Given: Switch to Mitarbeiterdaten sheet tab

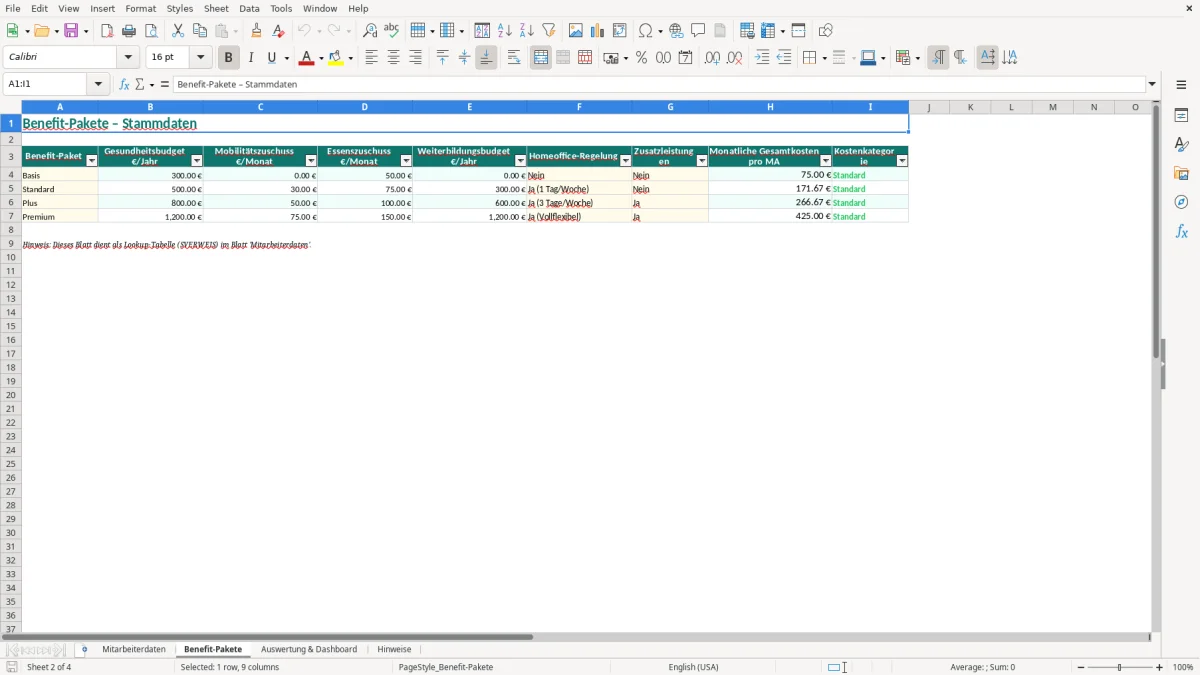Looking at the screenshot, I should [134, 649].
